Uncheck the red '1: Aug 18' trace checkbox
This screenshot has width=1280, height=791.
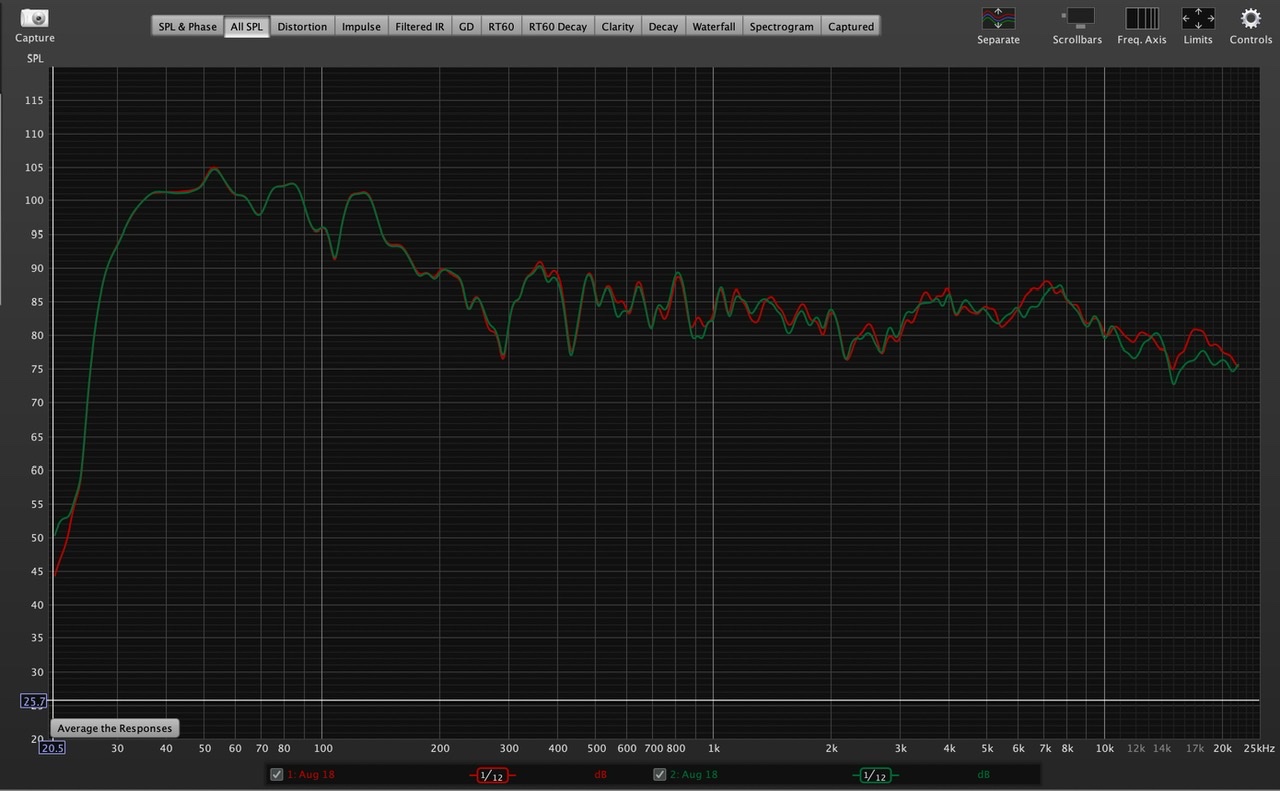[x=277, y=775]
